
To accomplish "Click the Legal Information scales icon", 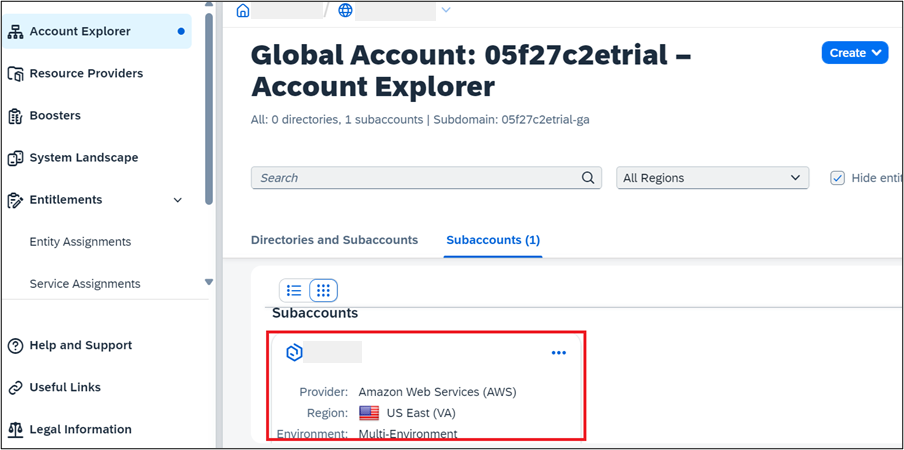I will tap(15, 430).
